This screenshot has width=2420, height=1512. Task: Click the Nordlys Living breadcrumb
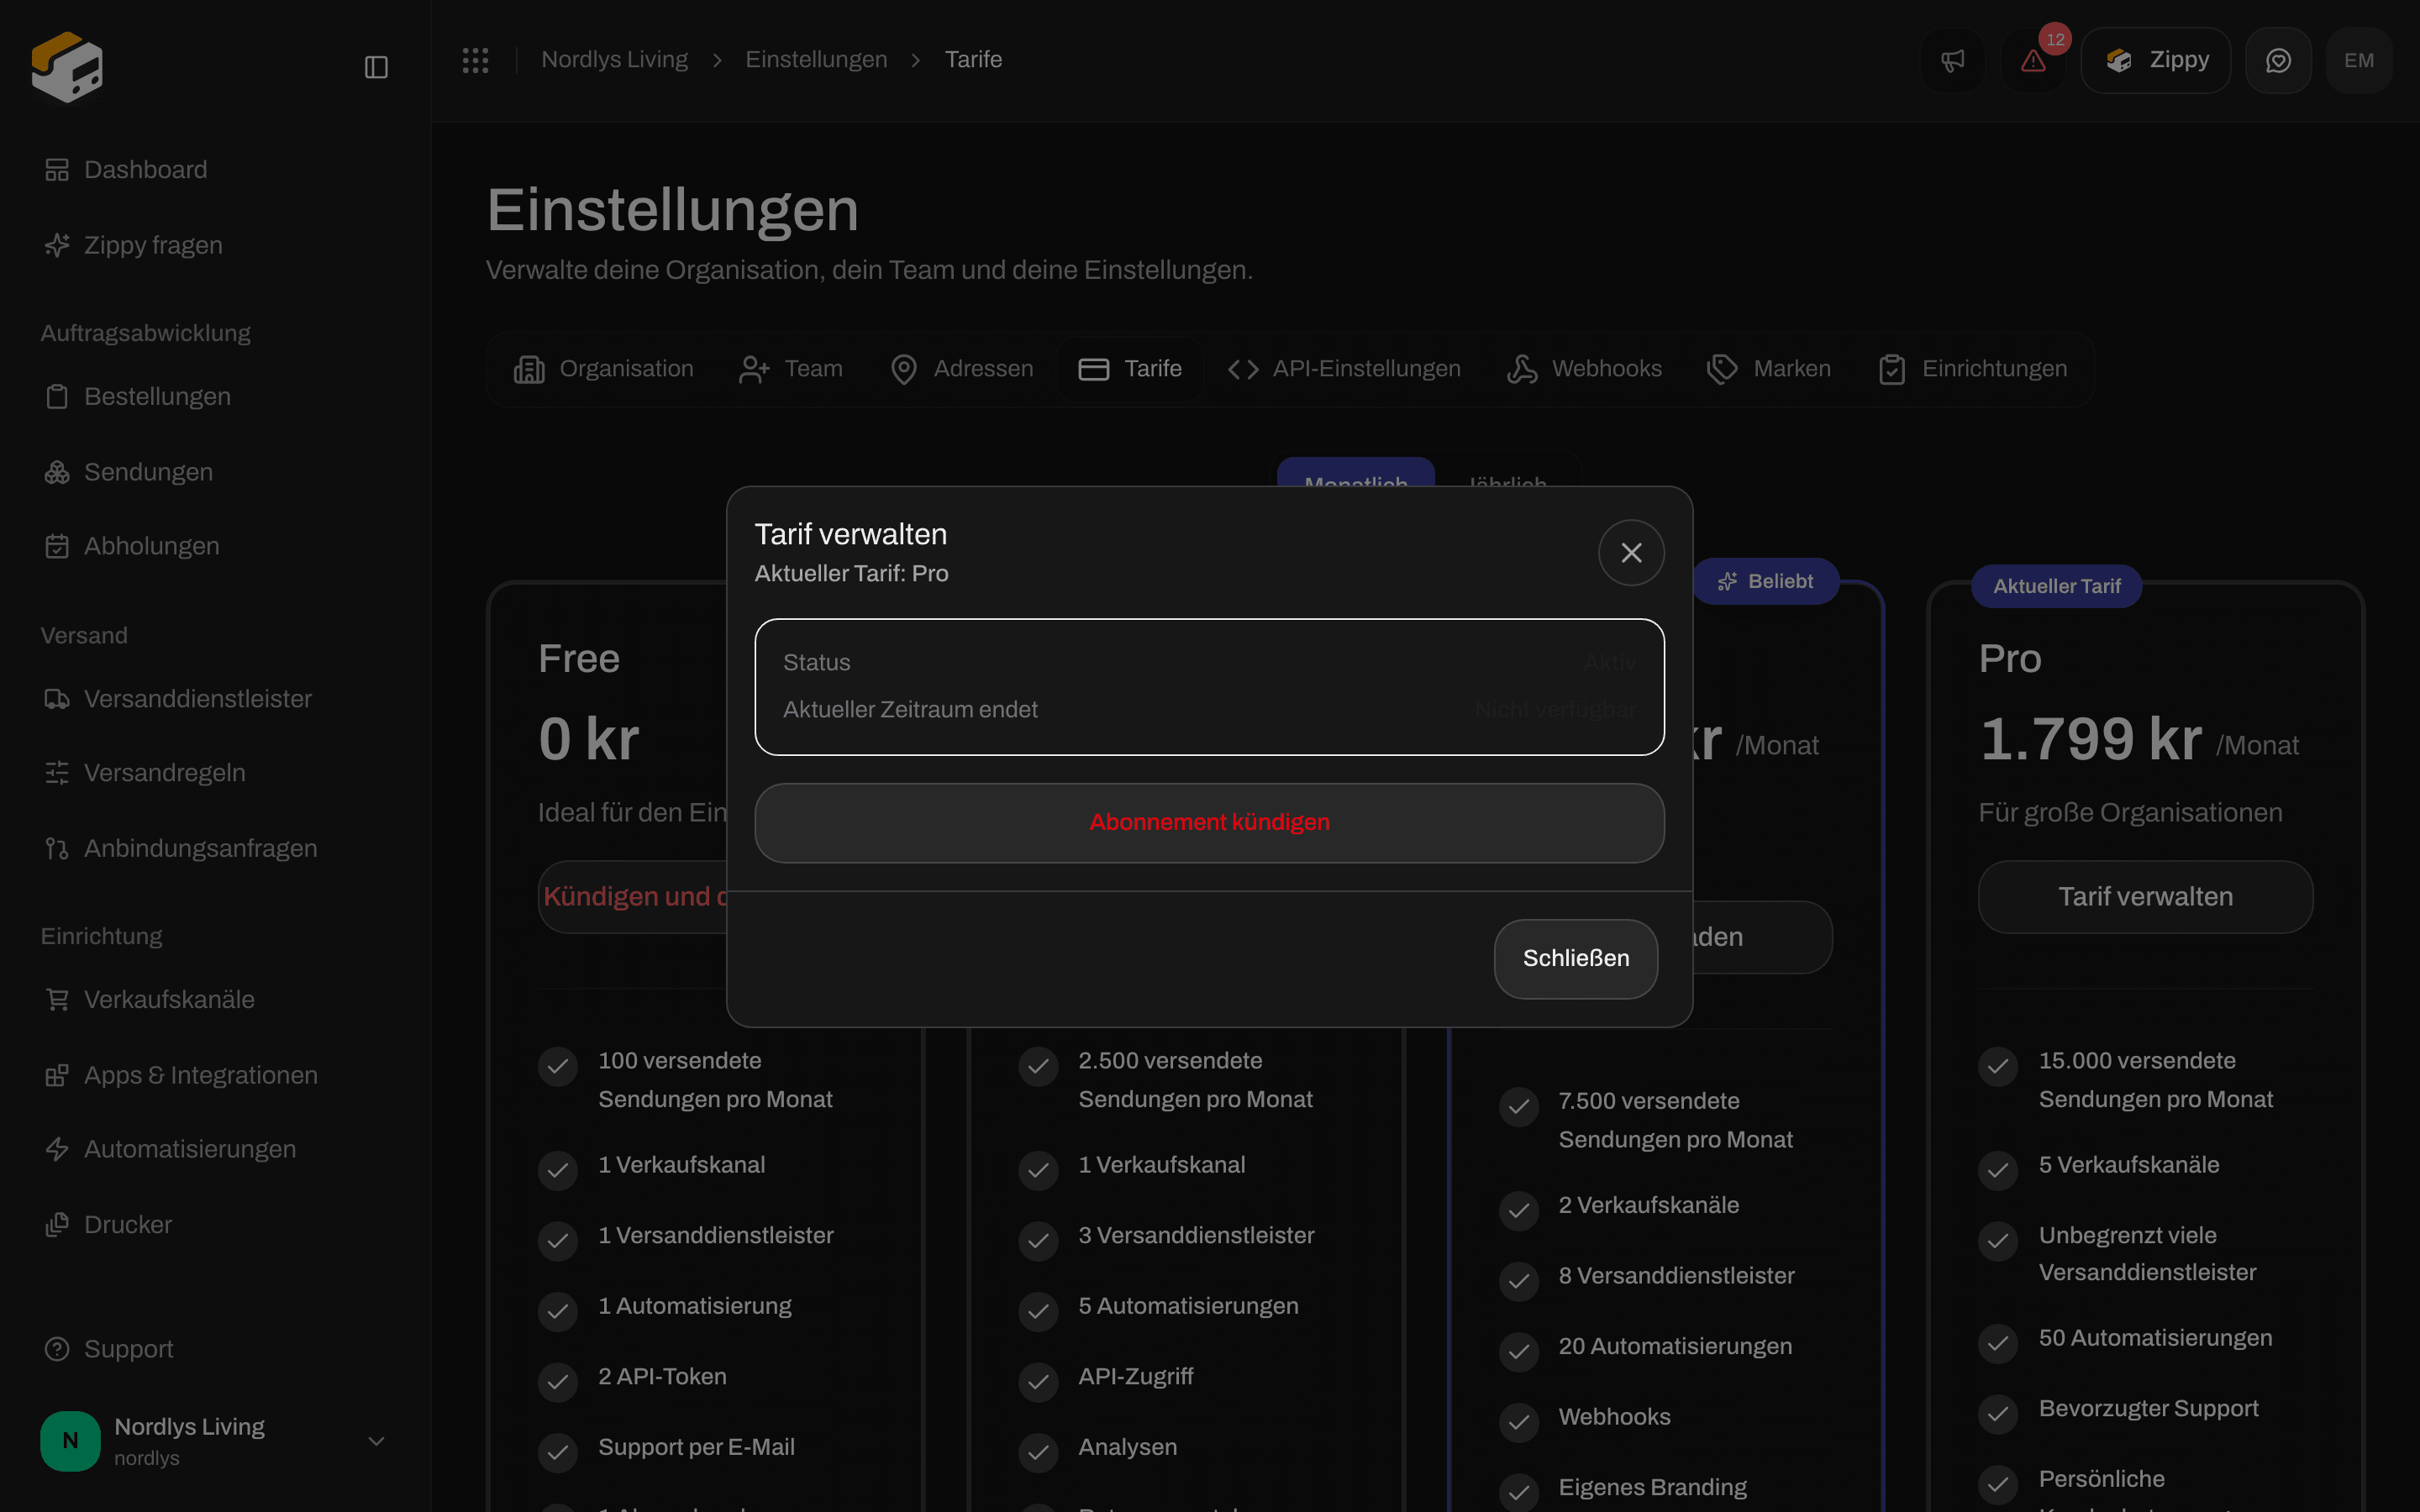(614, 60)
